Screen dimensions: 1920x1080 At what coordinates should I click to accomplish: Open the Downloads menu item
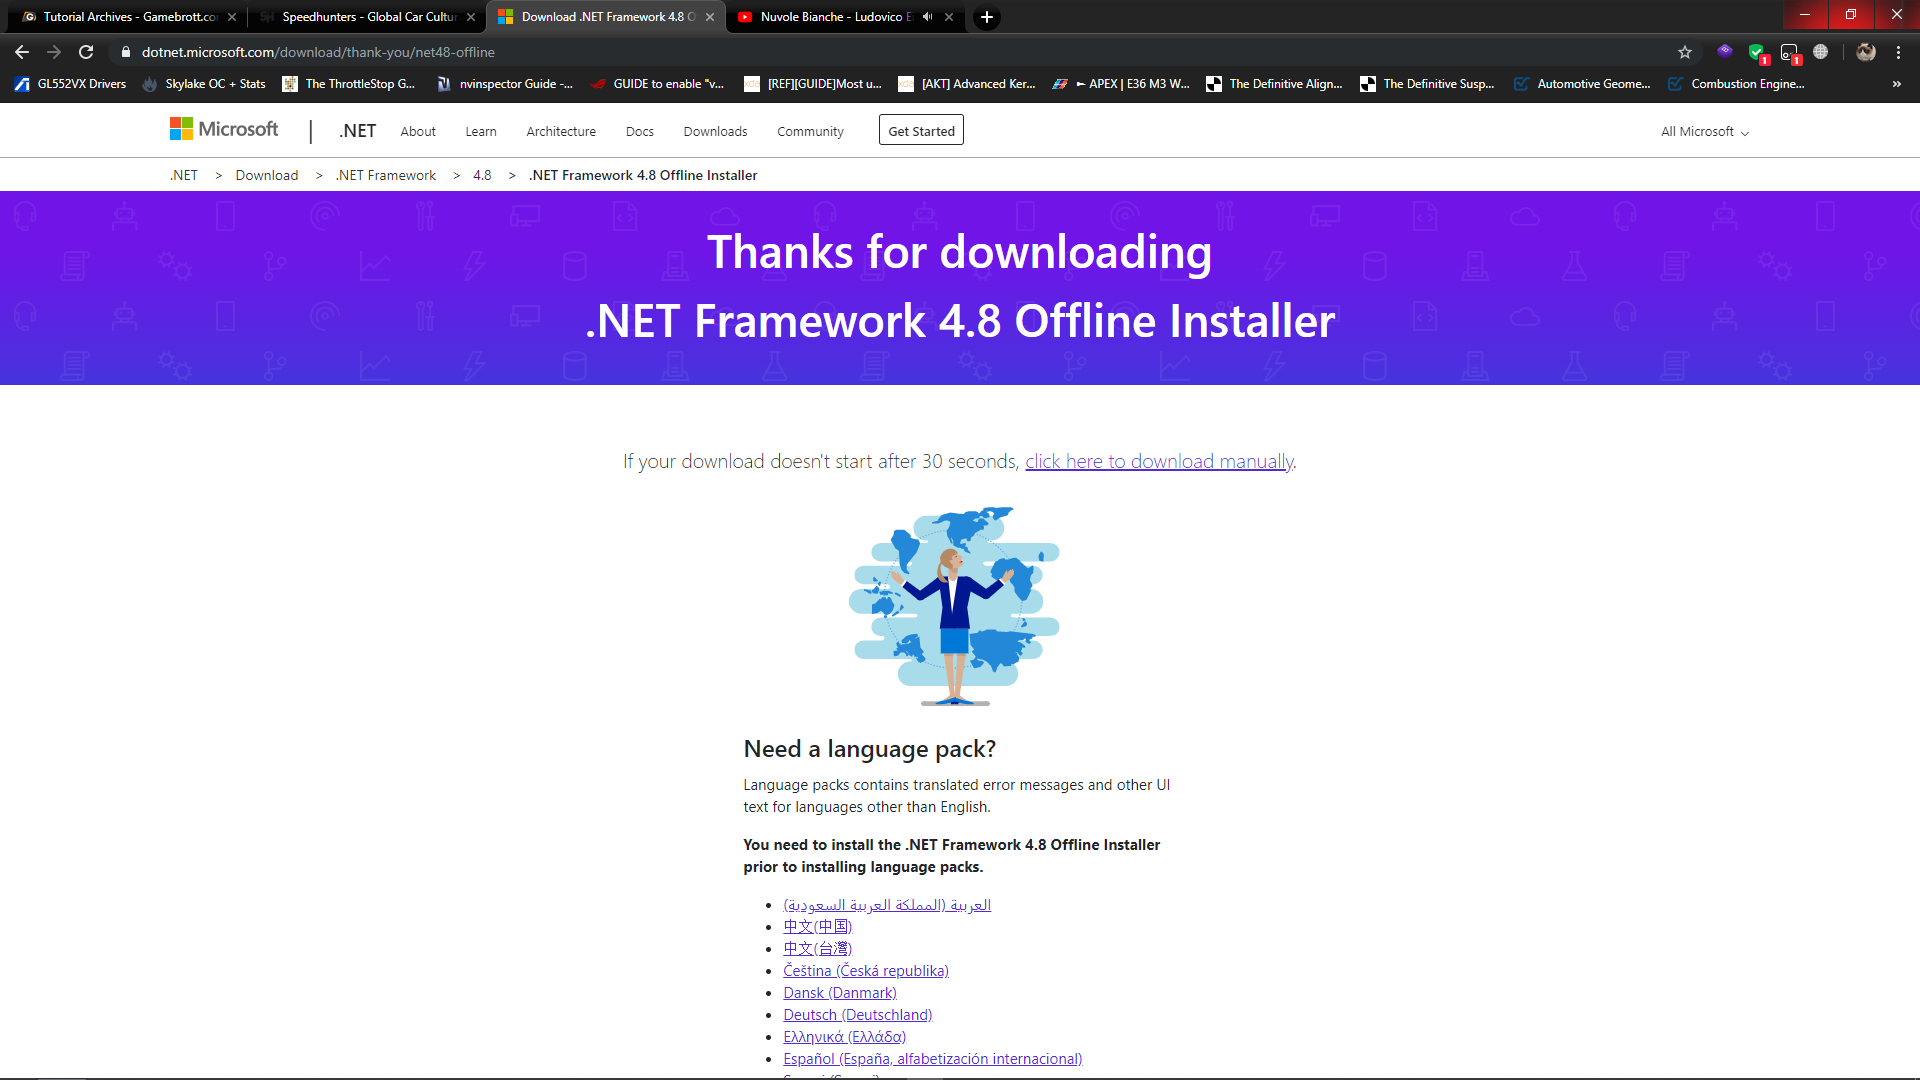[715, 132]
